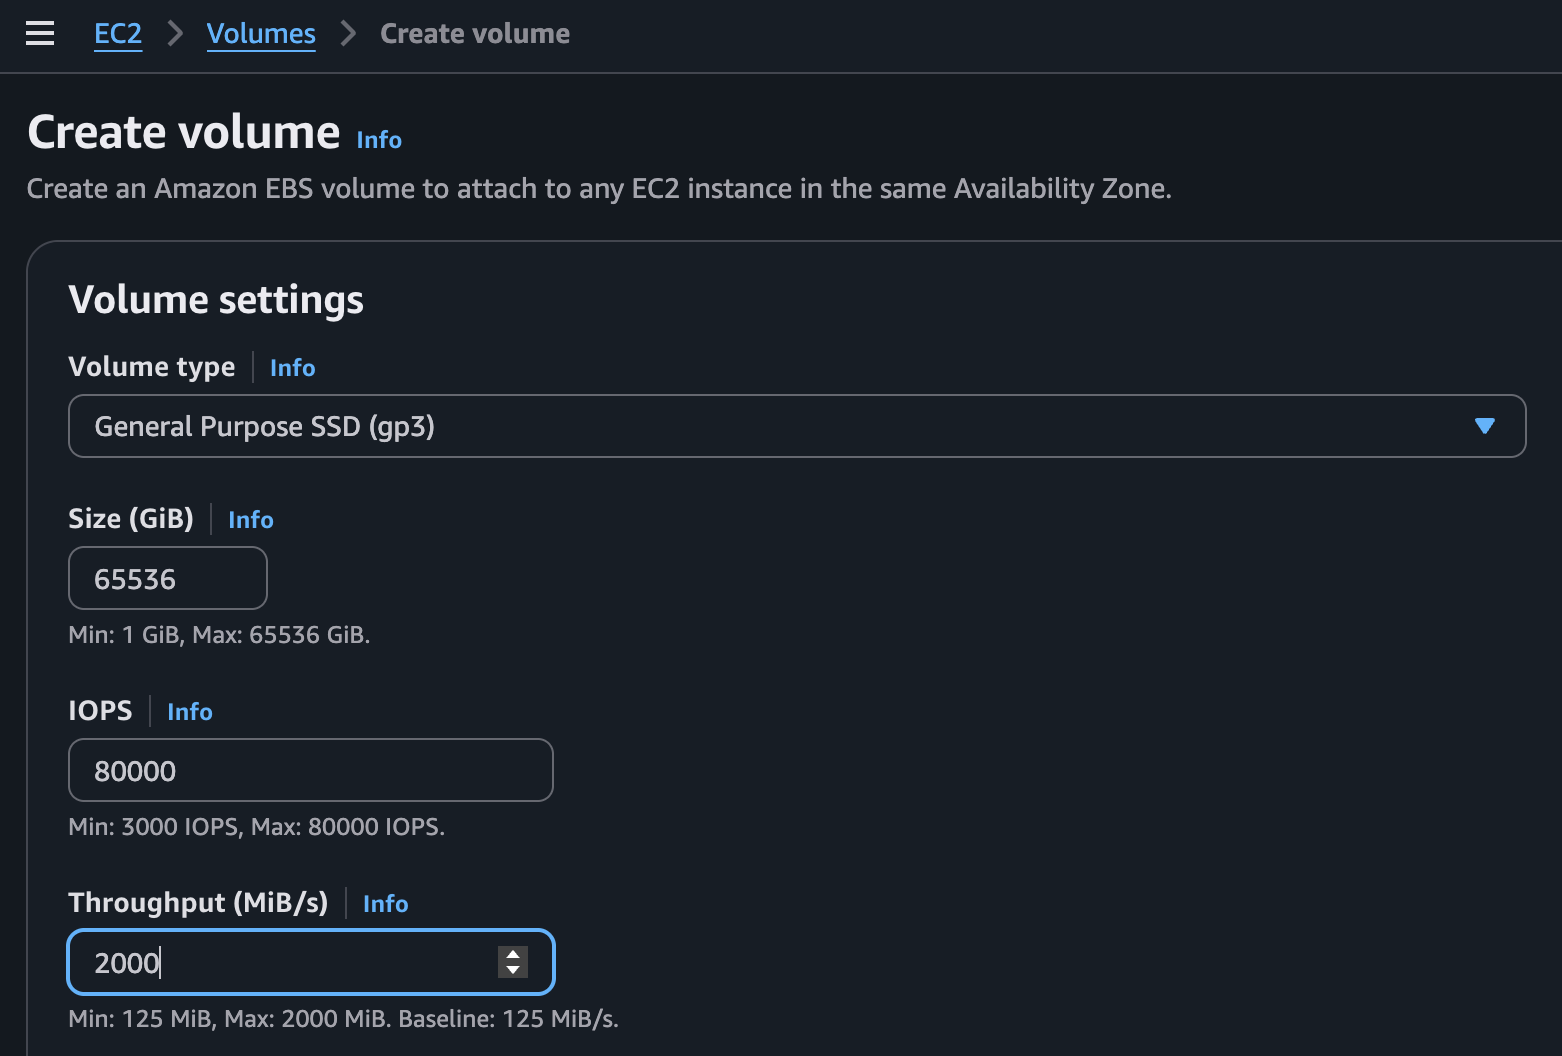Open Info link for IOPS
The height and width of the screenshot is (1056, 1562).
(189, 712)
